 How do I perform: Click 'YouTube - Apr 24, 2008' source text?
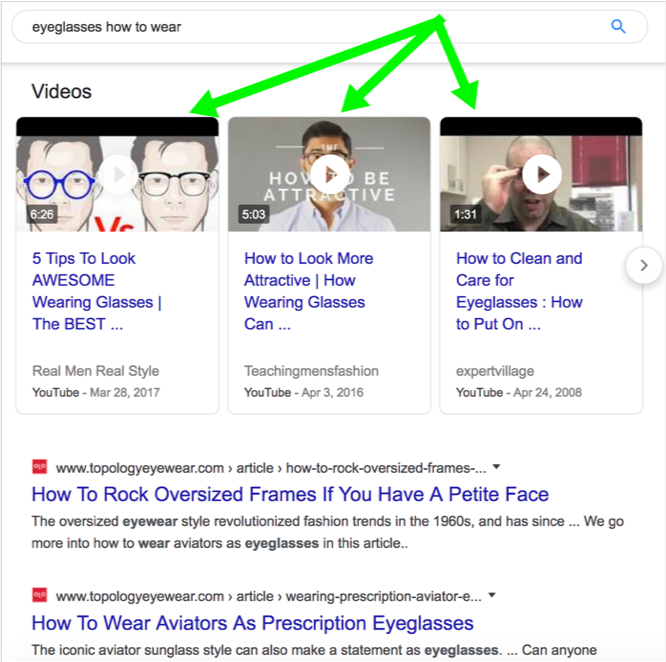click(519, 392)
